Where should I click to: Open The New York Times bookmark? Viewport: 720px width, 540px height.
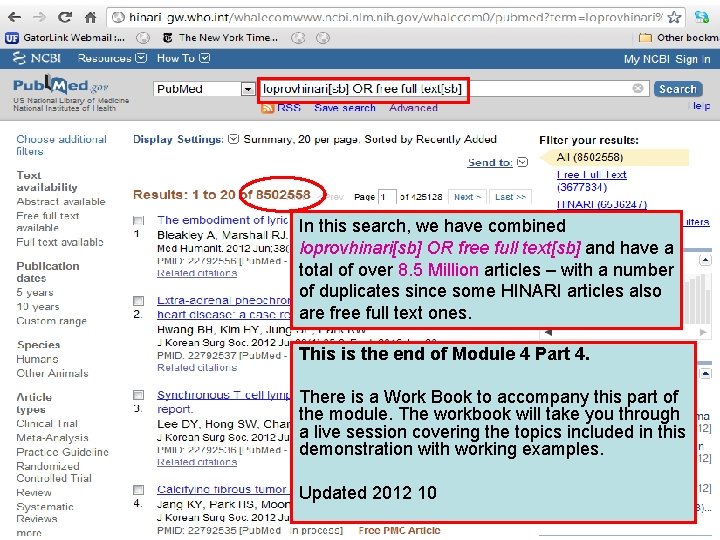click(x=220, y=38)
